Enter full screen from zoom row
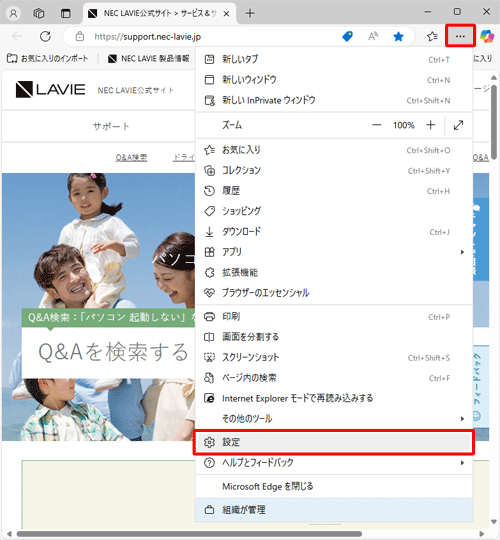Viewport: 500px width, 540px height. click(458, 125)
